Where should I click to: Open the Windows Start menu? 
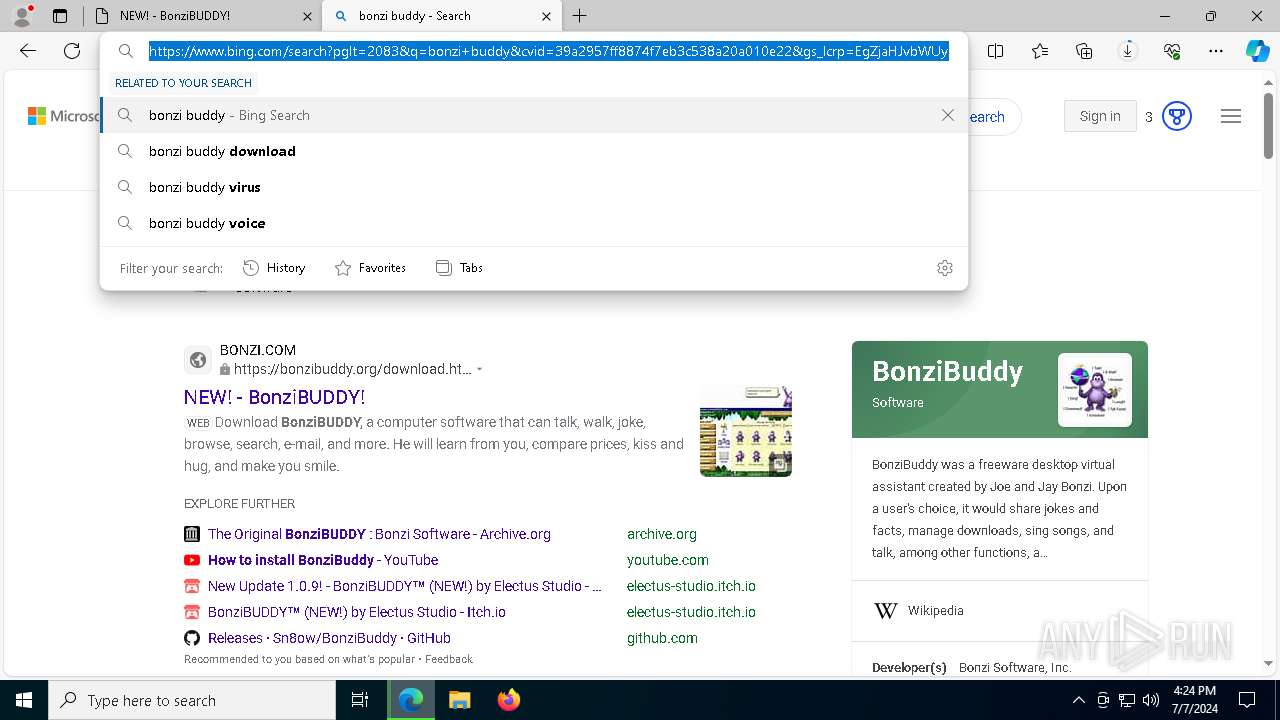point(24,700)
